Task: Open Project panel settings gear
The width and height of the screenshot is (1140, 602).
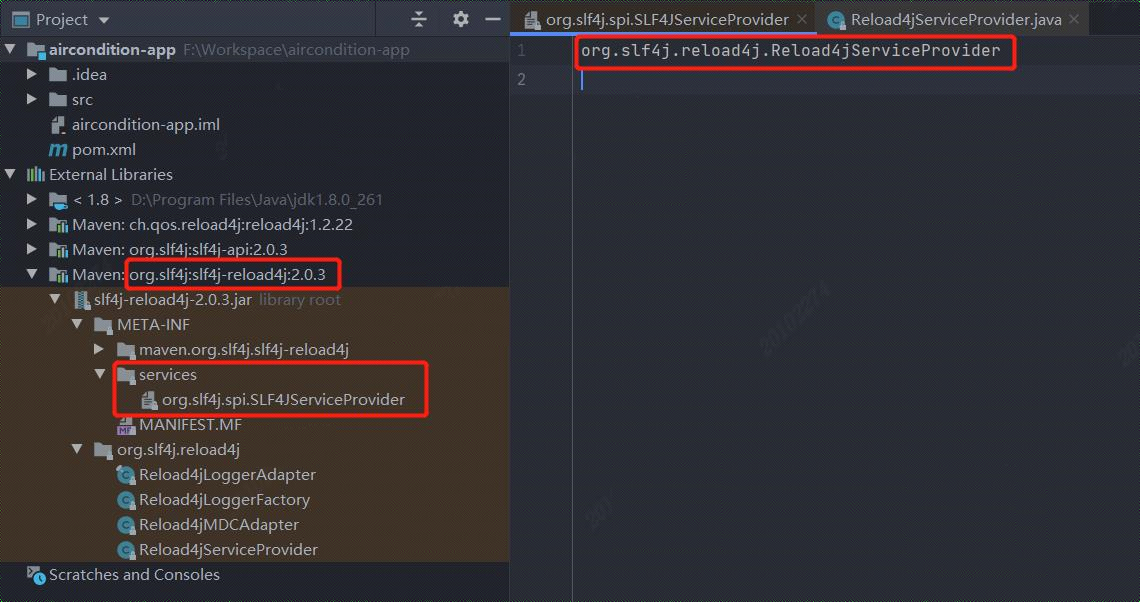Action: pos(460,20)
